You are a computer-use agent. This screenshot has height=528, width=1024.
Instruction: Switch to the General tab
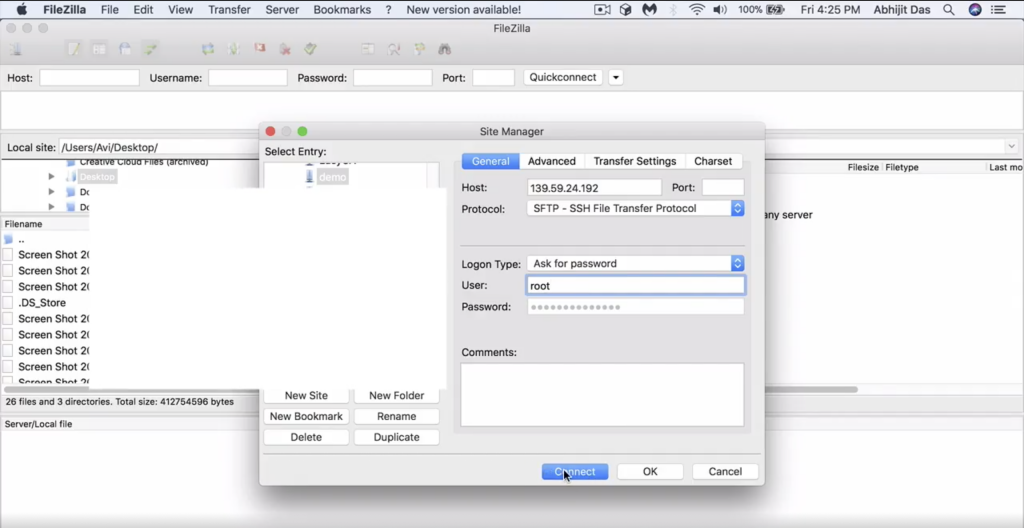490,161
